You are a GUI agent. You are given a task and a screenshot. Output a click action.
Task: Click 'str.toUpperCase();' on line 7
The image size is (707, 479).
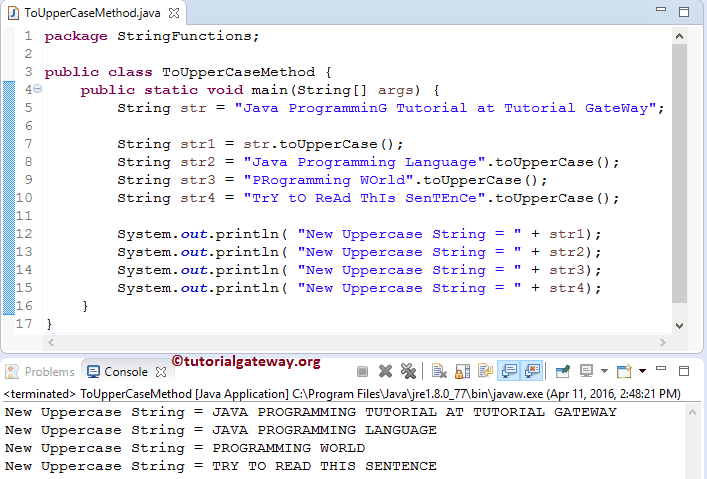(323, 144)
